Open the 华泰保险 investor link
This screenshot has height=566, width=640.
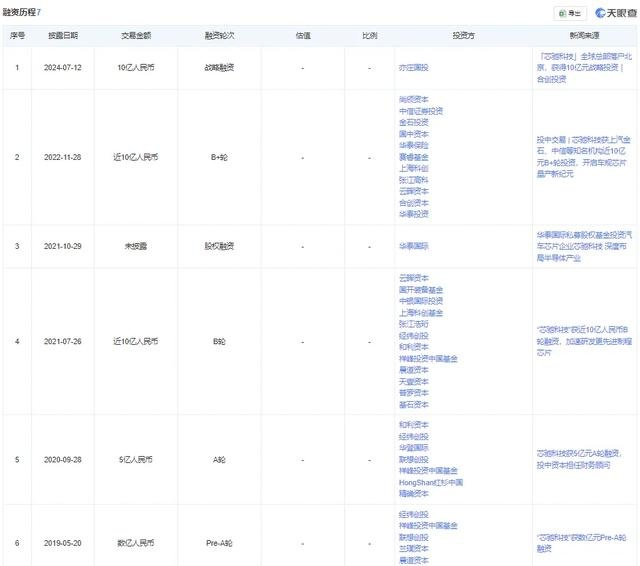[413, 145]
